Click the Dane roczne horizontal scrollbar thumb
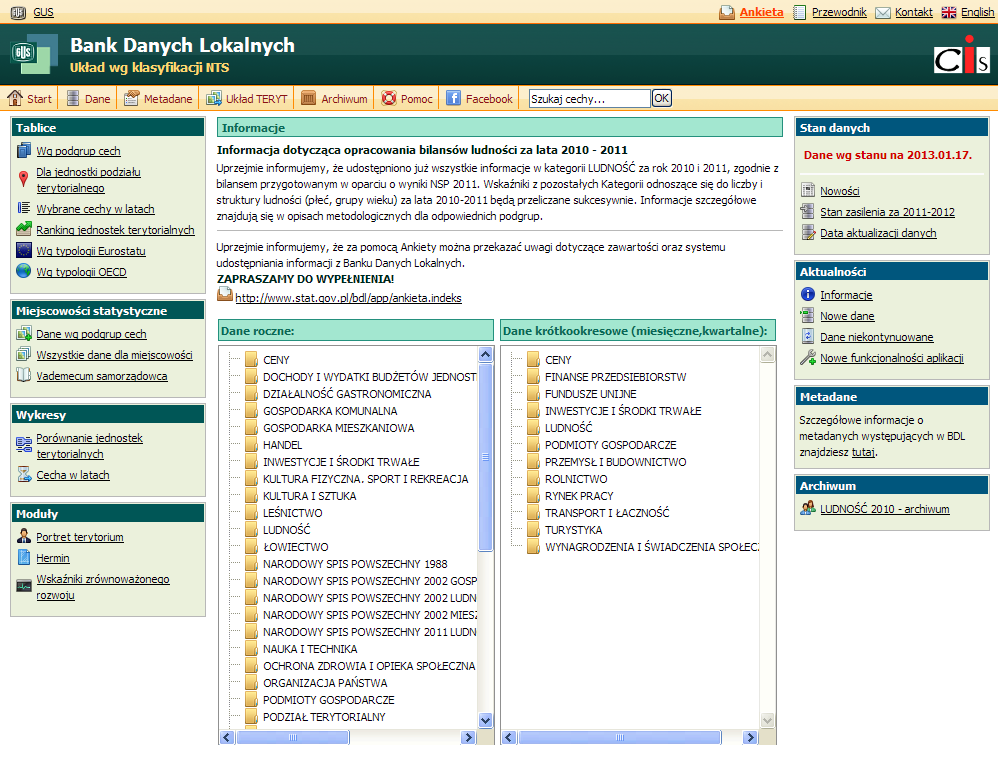 click(x=293, y=737)
